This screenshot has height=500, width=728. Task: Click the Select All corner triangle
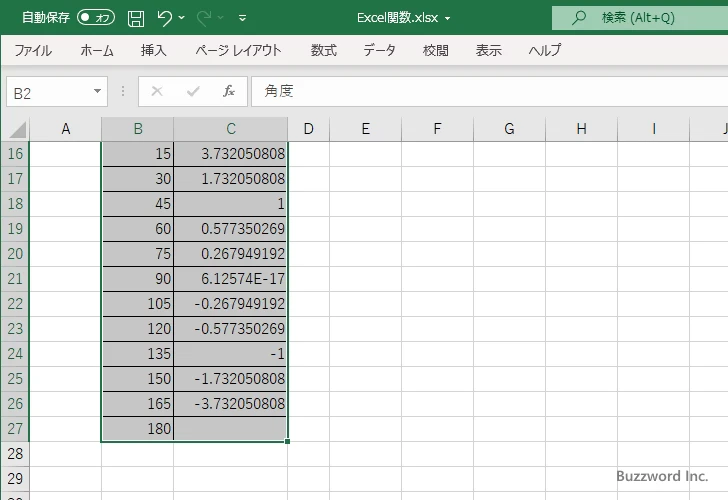tap(17, 130)
